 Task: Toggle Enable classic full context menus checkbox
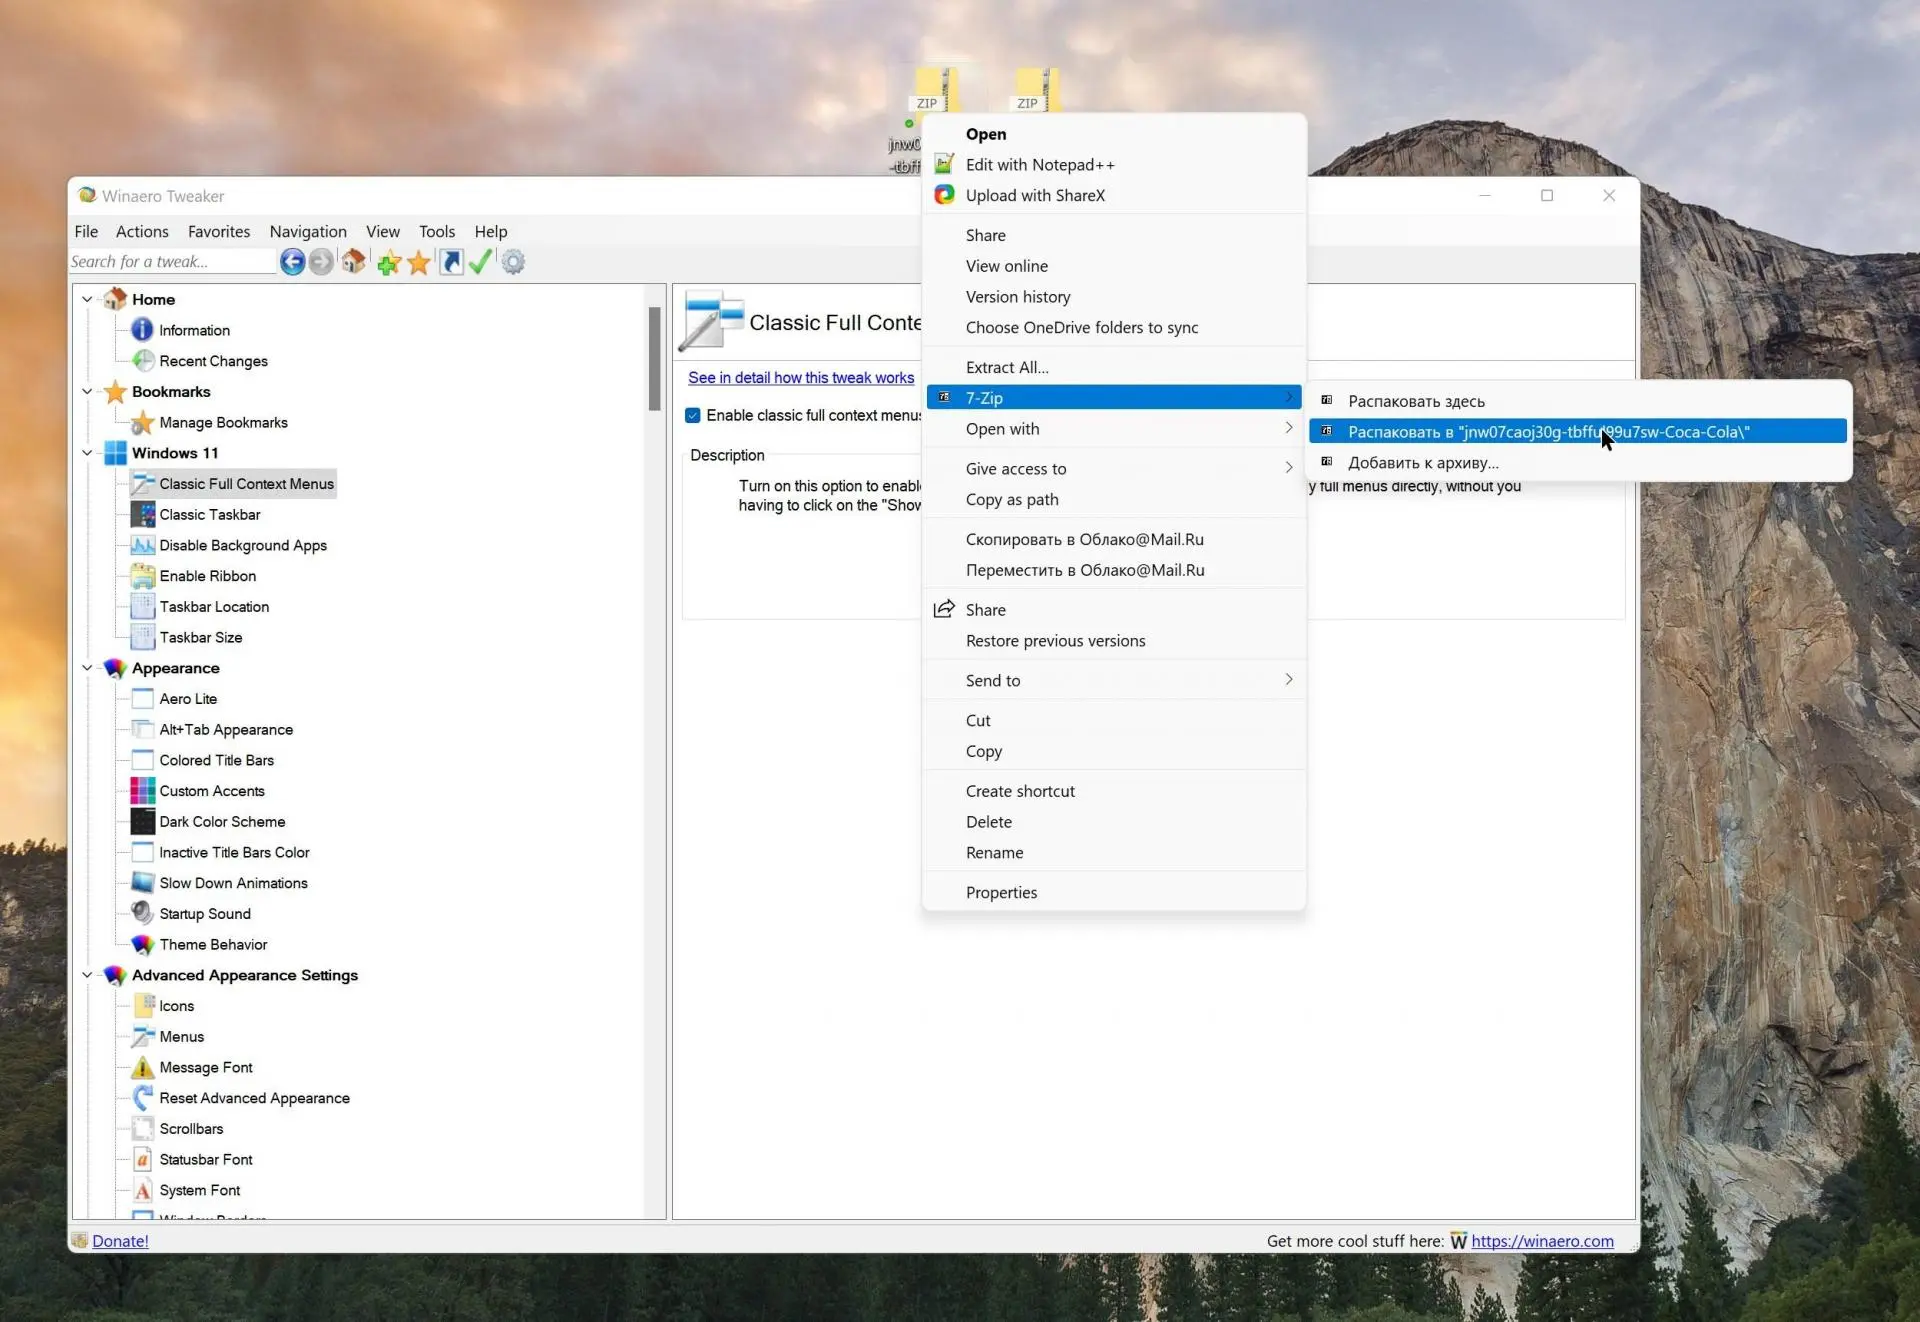(693, 415)
